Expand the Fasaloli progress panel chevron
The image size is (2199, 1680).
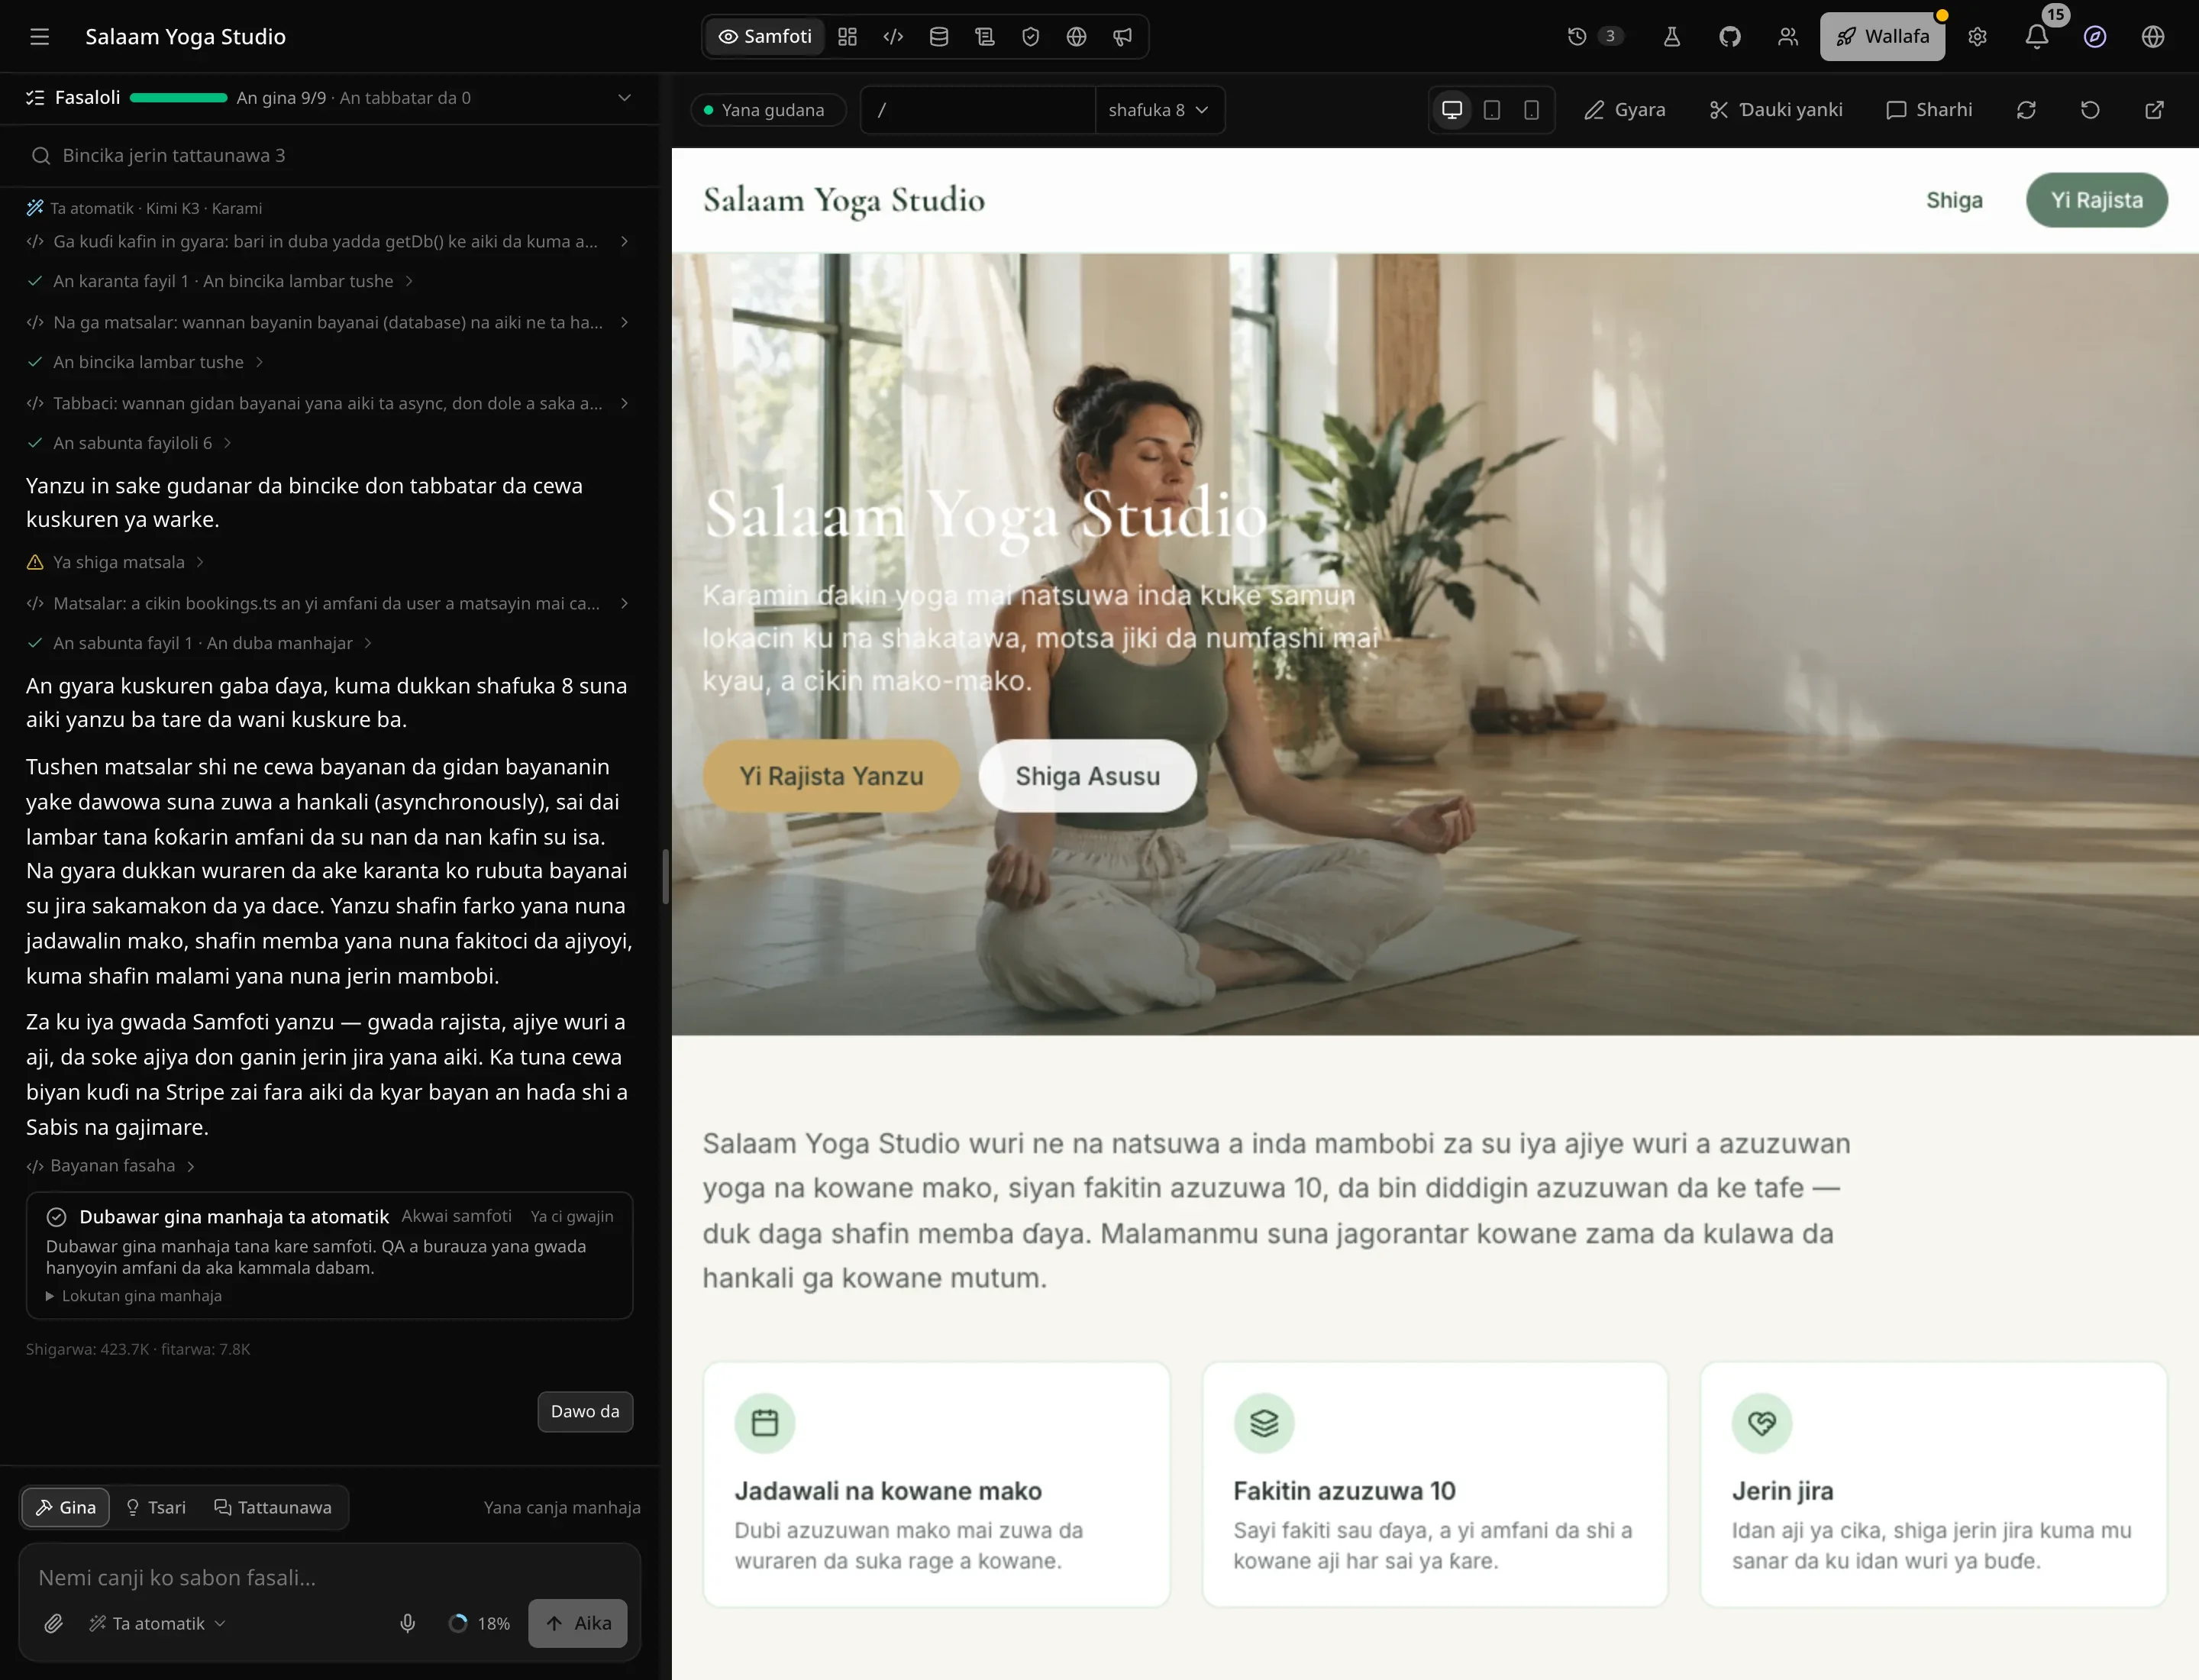624,98
